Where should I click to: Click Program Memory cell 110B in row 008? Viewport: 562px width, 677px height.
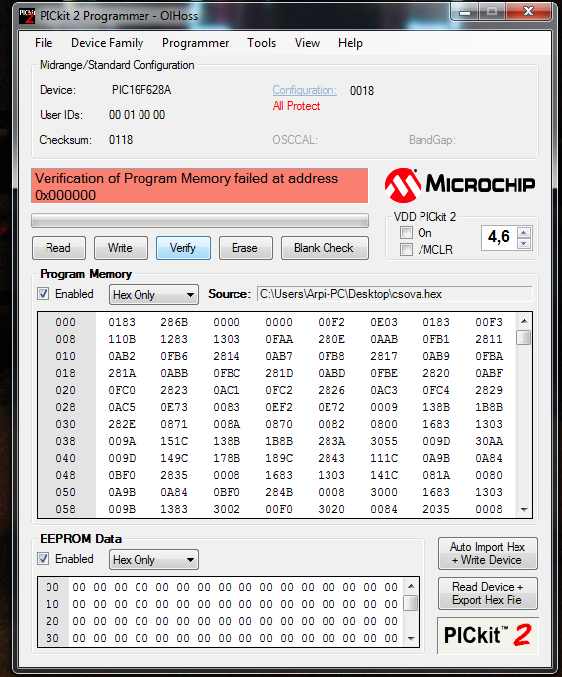[122, 339]
